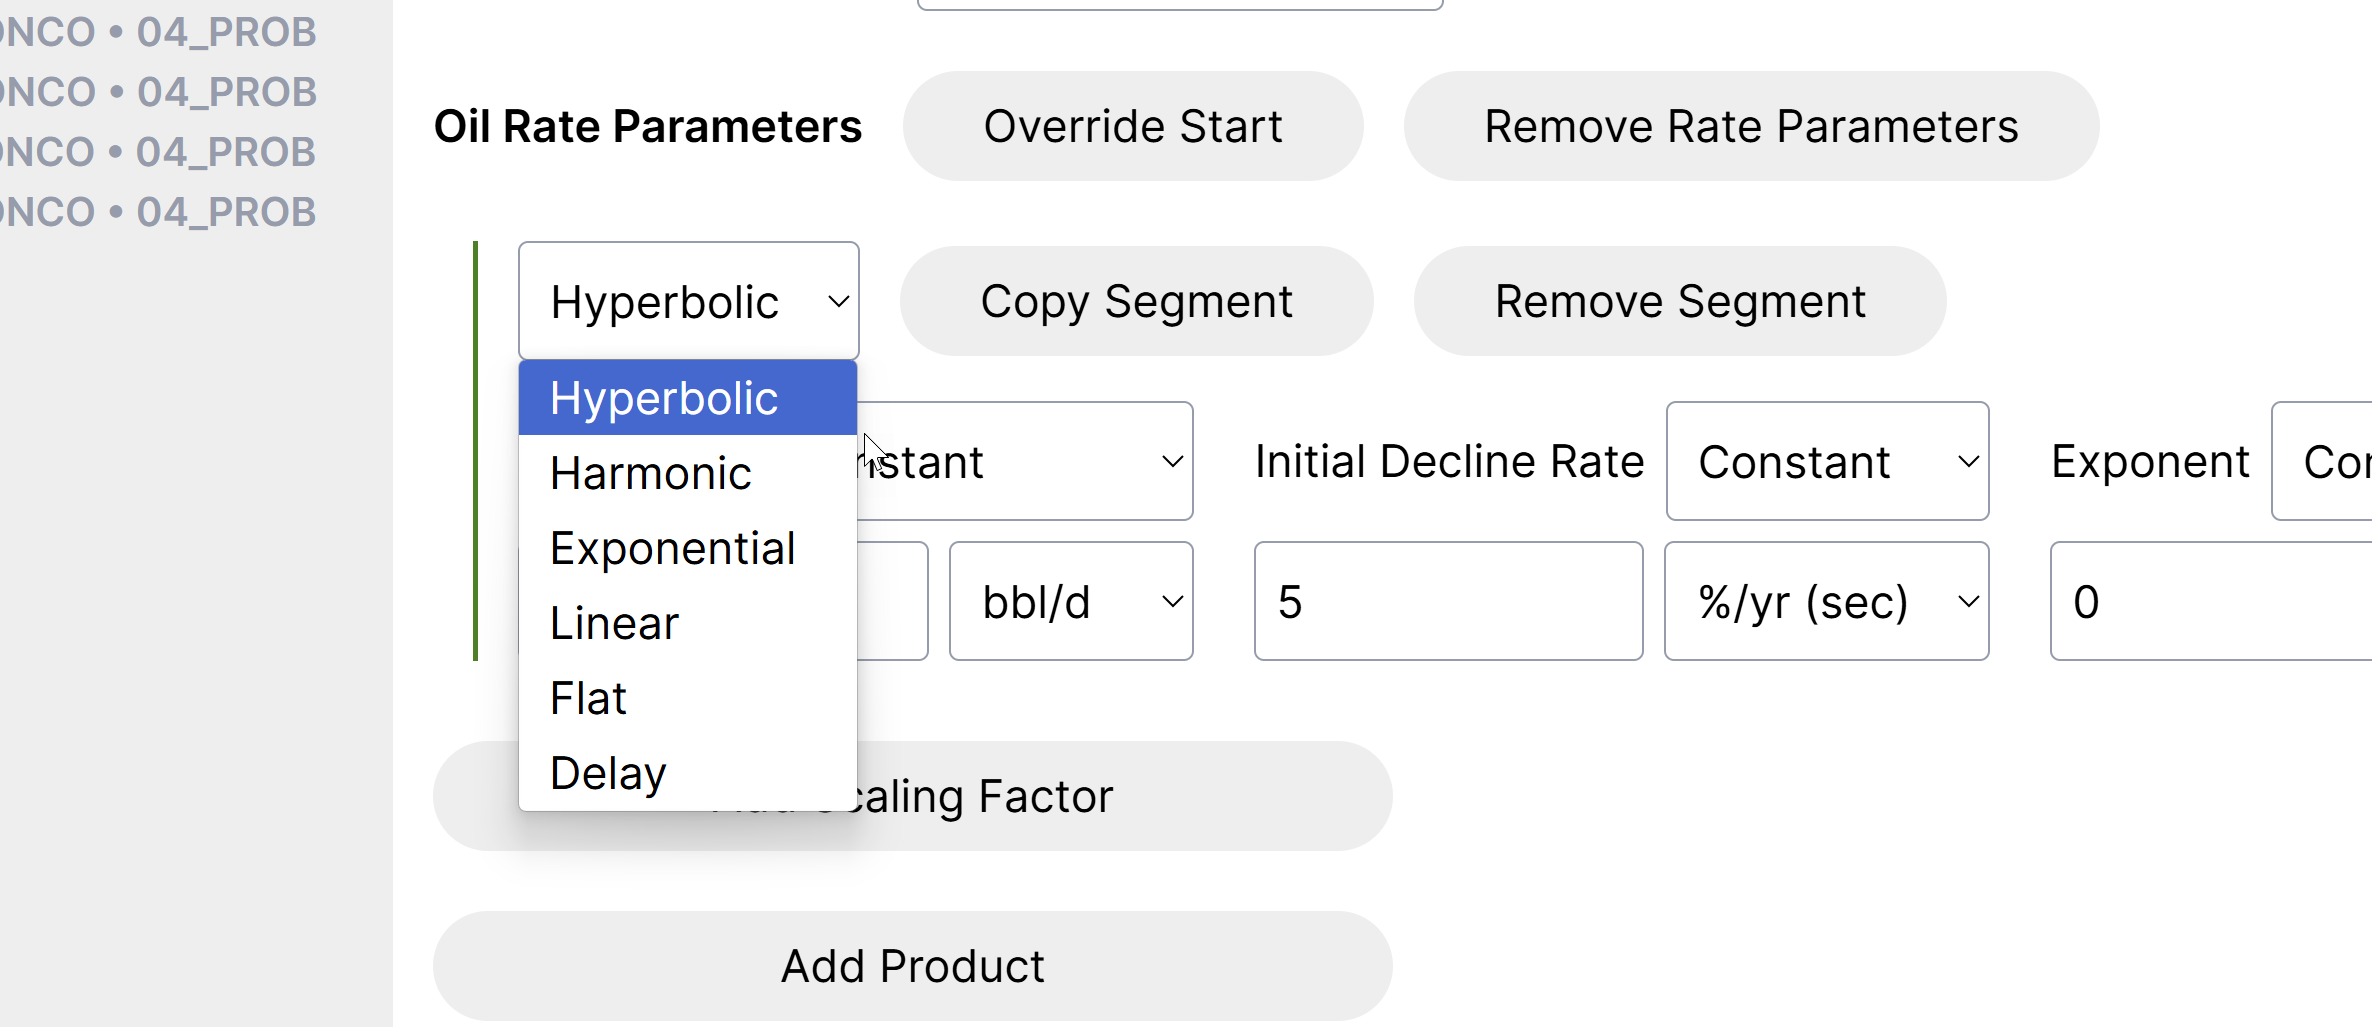The height and width of the screenshot is (1027, 2372).
Task: Open the bbl/d units dropdown
Action: click(x=1071, y=601)
